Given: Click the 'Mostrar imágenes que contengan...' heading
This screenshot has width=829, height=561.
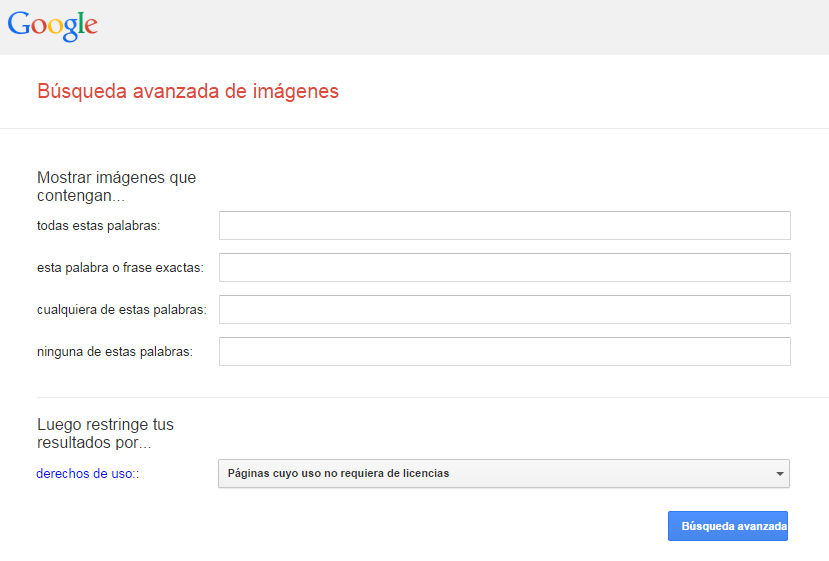Looking at the screenshot, I should 116,187.
